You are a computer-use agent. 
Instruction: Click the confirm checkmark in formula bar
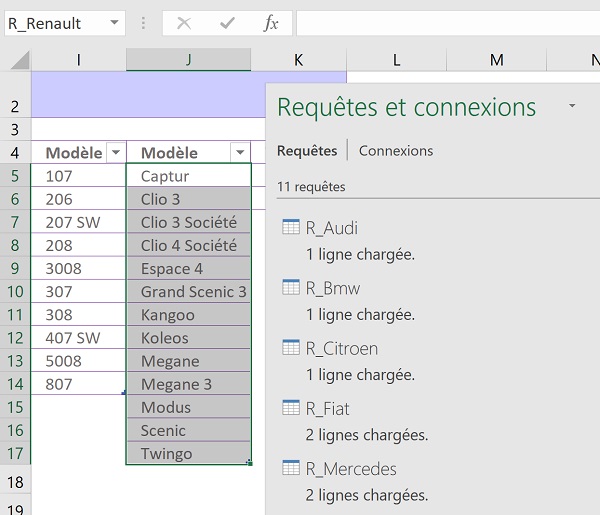[227, 23]
